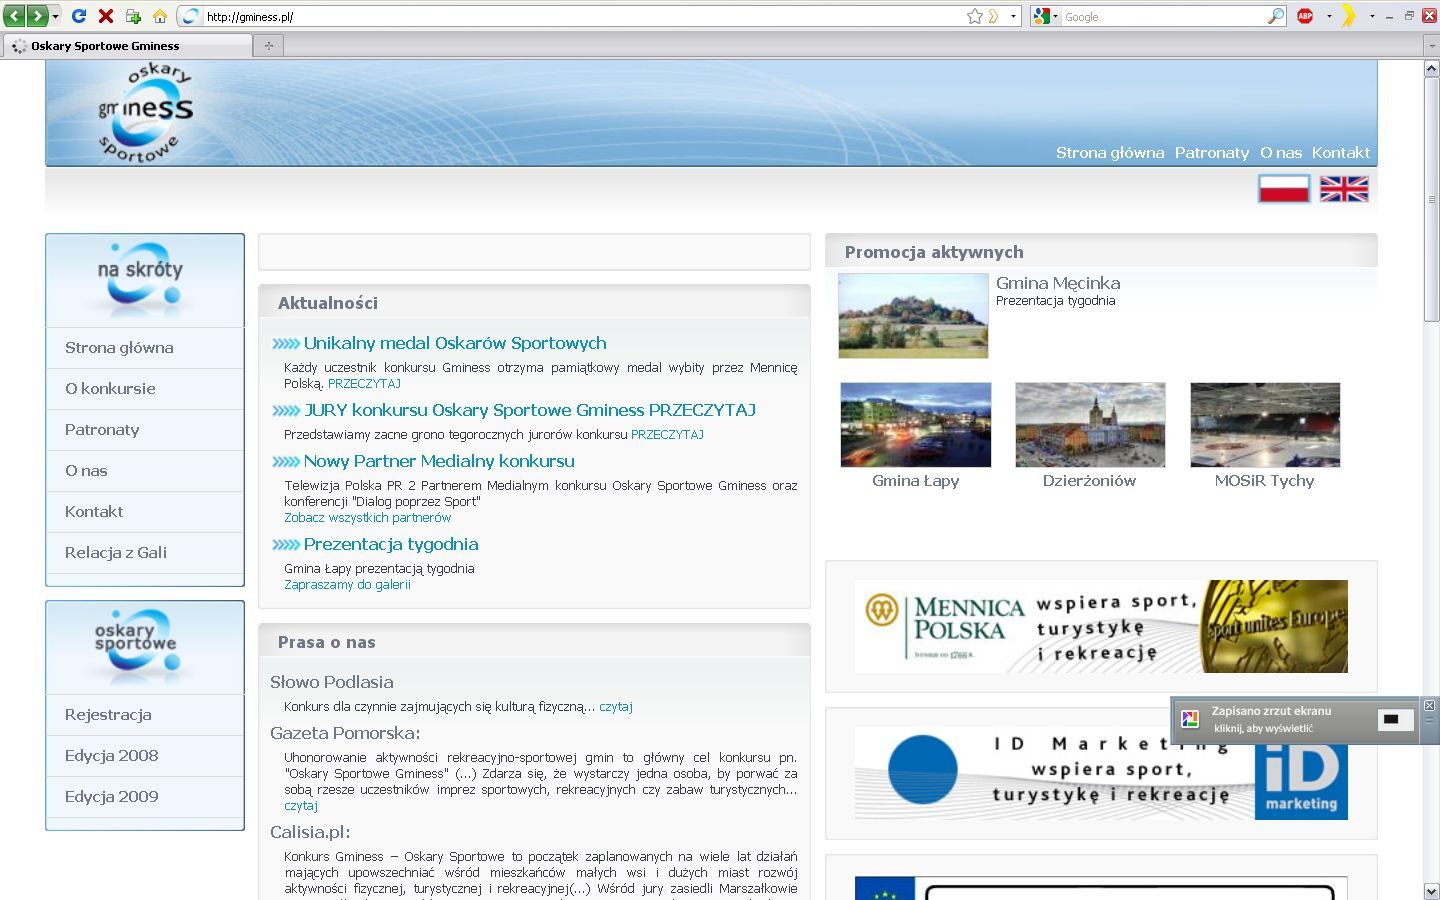The height and width of the screenshot is (900, 1440).
Task: Switch language using the Polish flag
Action: (1284, 189)
